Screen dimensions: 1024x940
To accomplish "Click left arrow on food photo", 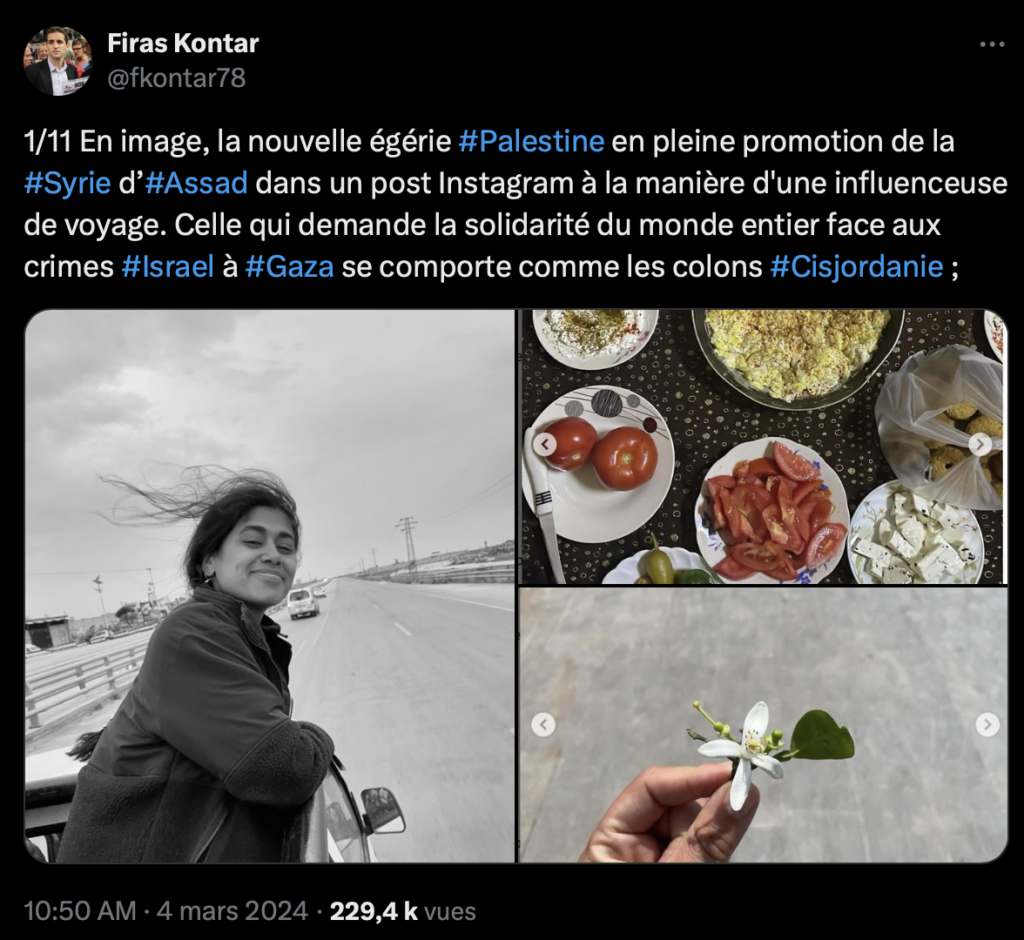I will pos(545,444).
